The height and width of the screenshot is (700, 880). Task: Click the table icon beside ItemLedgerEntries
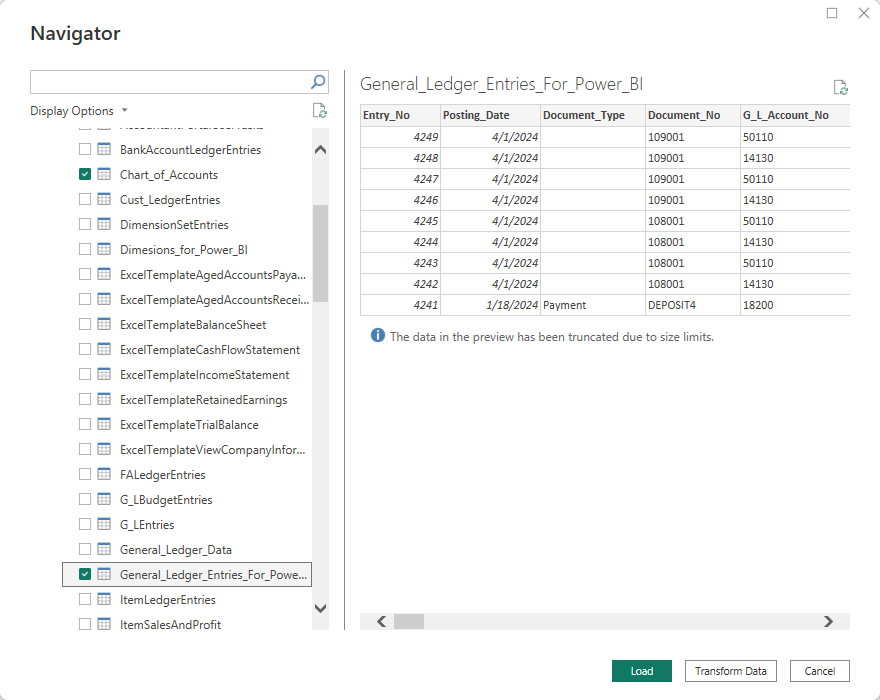coord(104,600)
